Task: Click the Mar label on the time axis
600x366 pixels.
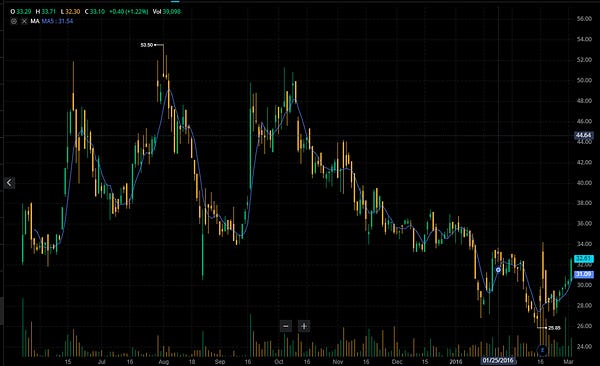Action: point(569,362)
